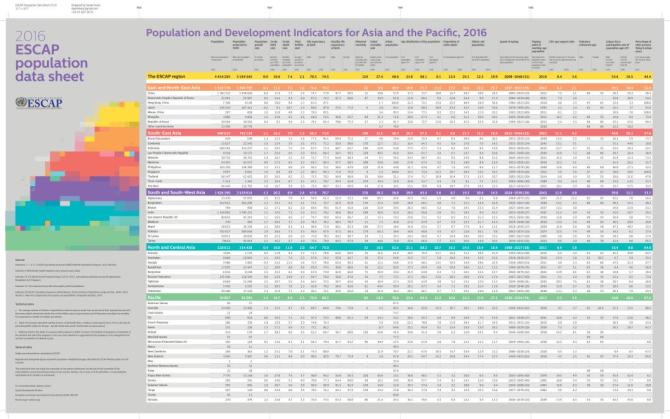Select 'Northern Mariana Islands' row label
This screenshot has height=419, width=670.
tap(163, 366)
